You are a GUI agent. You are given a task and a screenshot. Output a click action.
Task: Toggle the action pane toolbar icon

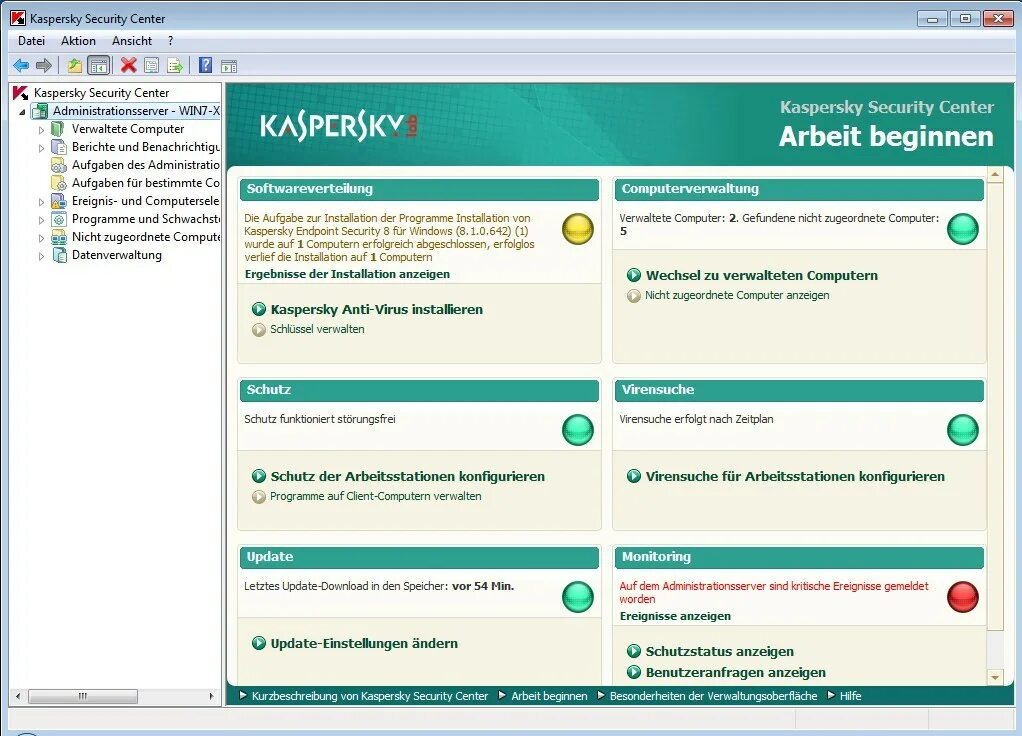pos(229,66)
